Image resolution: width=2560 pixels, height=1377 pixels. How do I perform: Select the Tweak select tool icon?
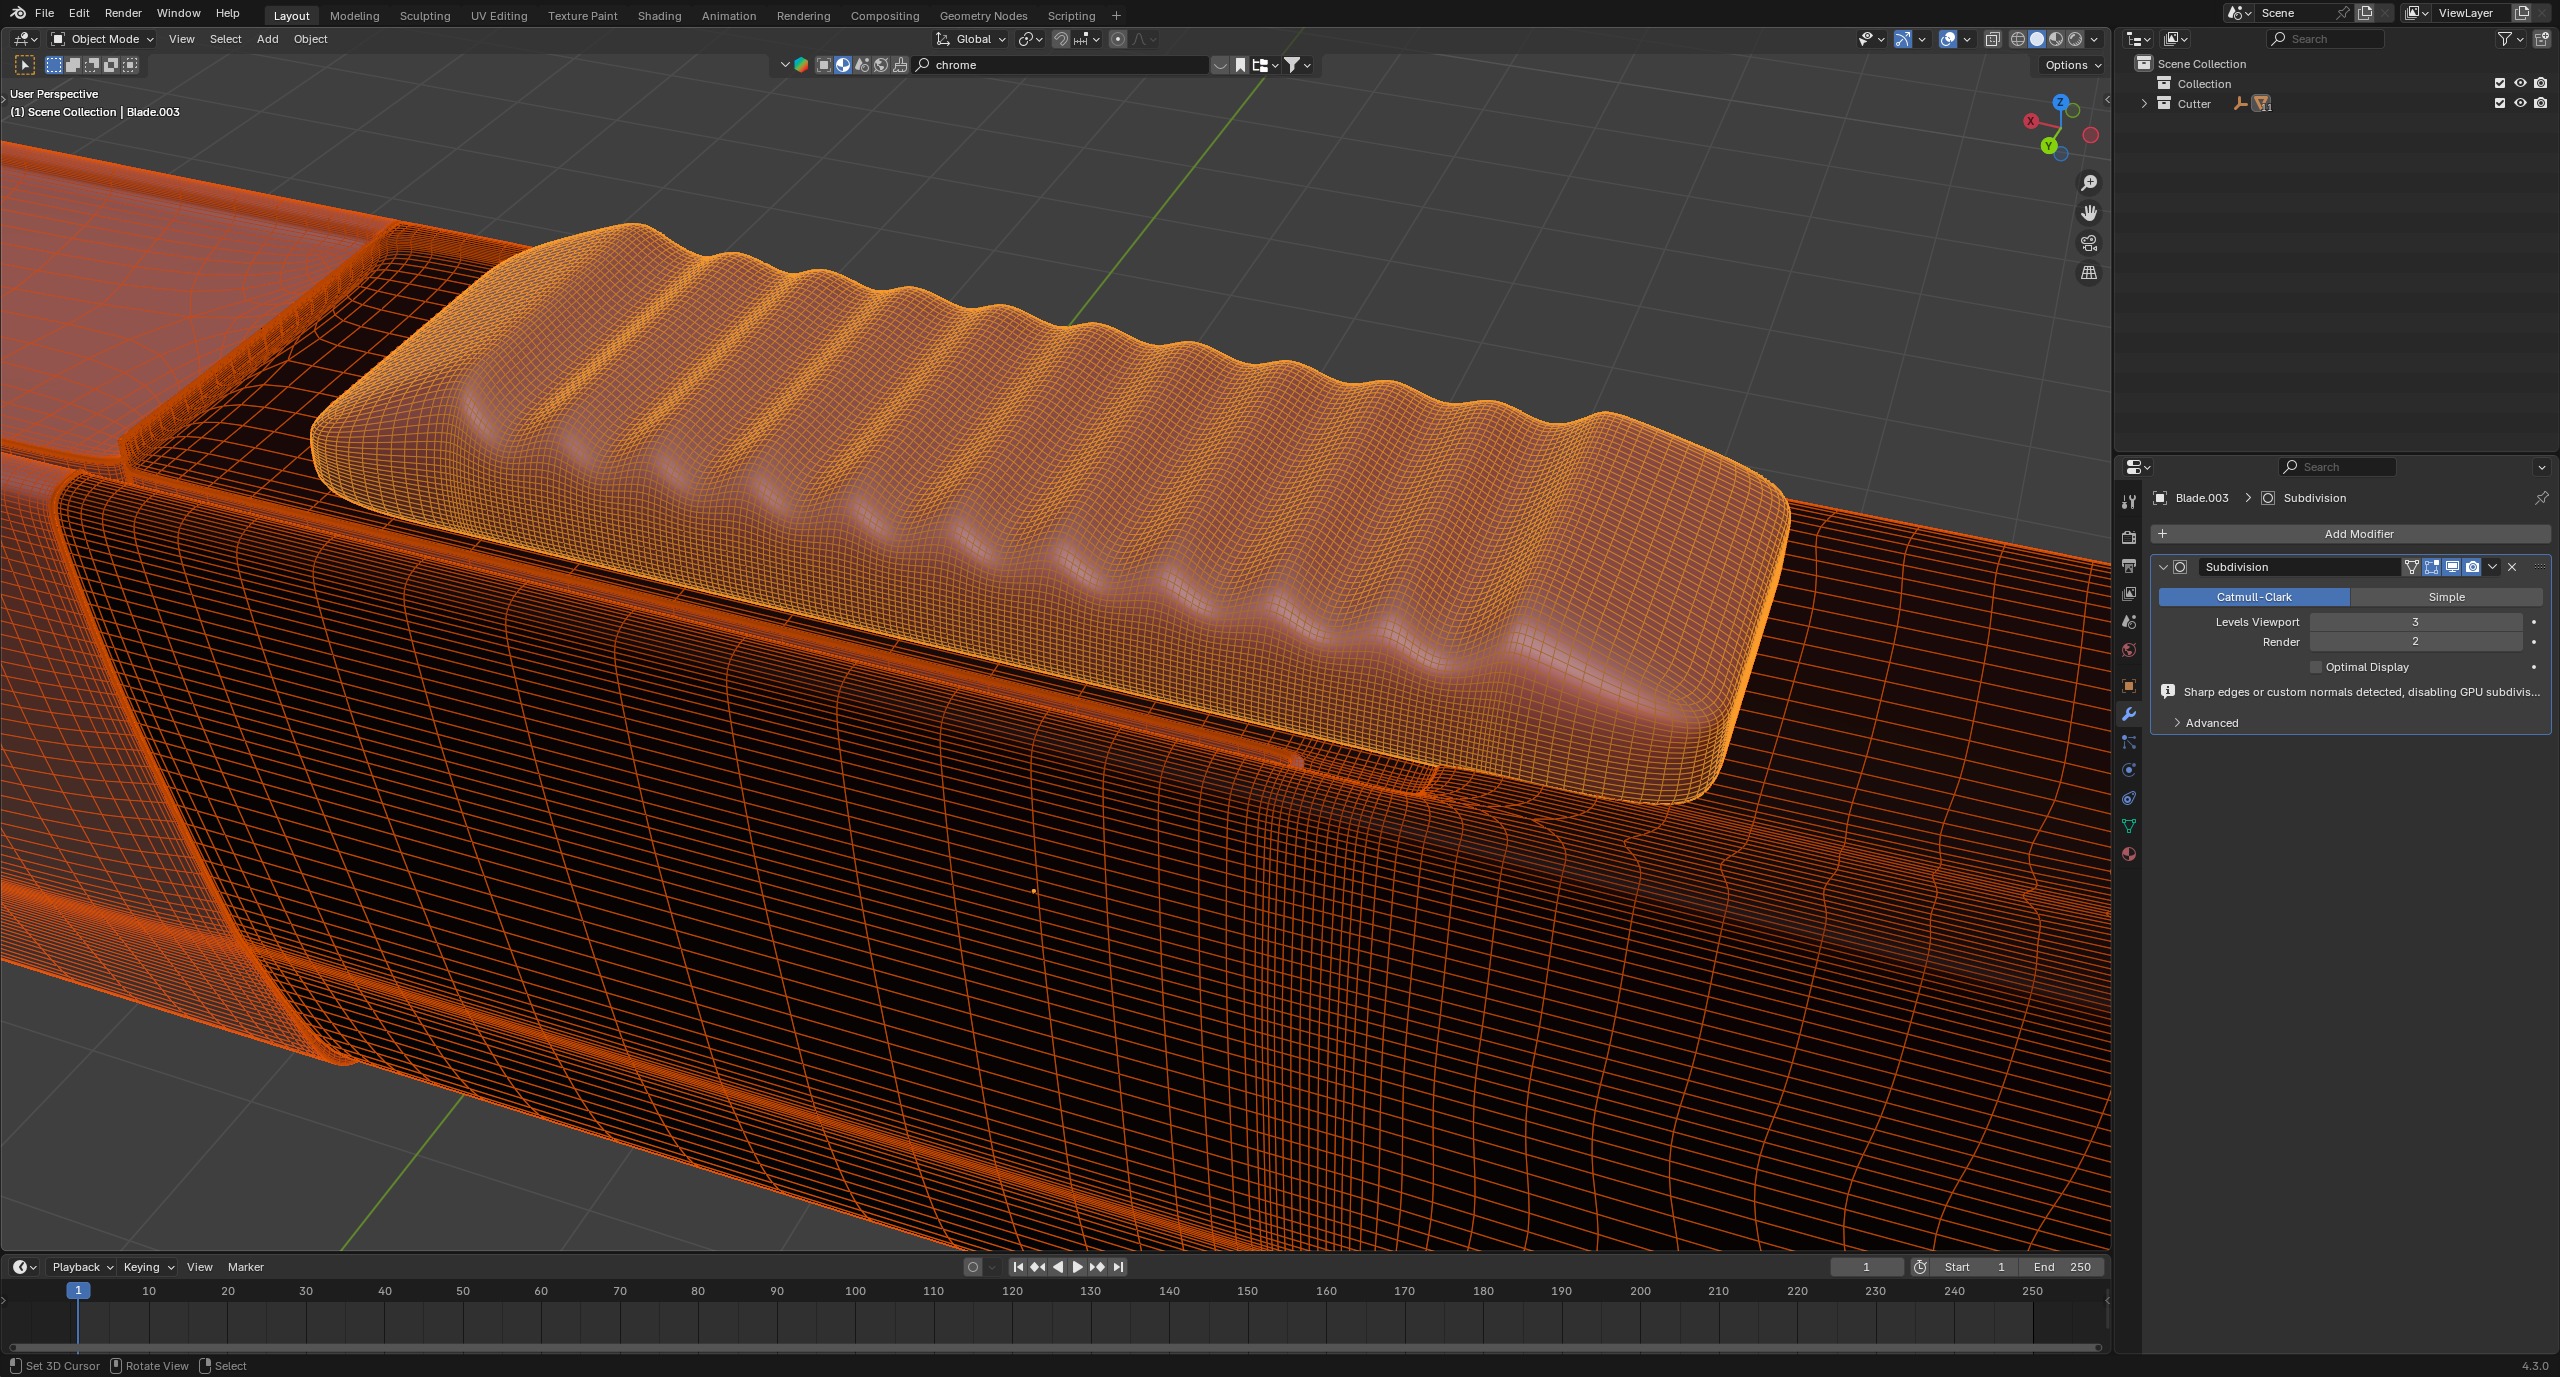(25, 65)
